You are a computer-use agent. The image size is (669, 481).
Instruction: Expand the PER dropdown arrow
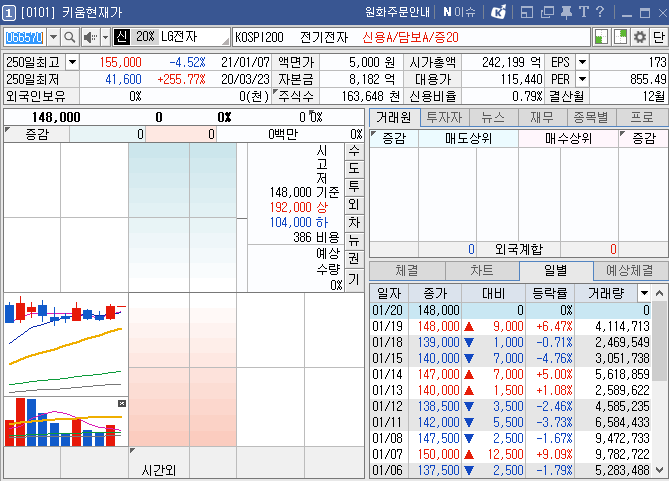[582, 79]
